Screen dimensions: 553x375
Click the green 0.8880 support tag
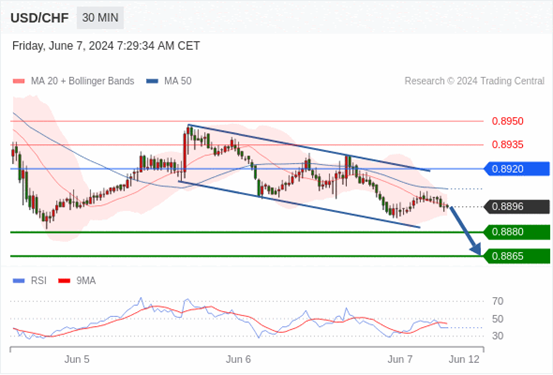coord(516,232)
